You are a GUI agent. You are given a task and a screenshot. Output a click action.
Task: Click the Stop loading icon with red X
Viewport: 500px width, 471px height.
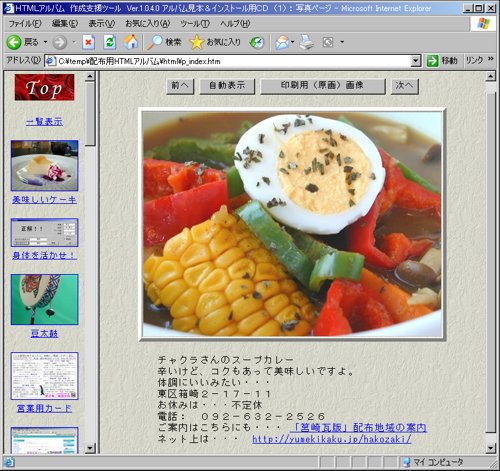click(88, 42)
